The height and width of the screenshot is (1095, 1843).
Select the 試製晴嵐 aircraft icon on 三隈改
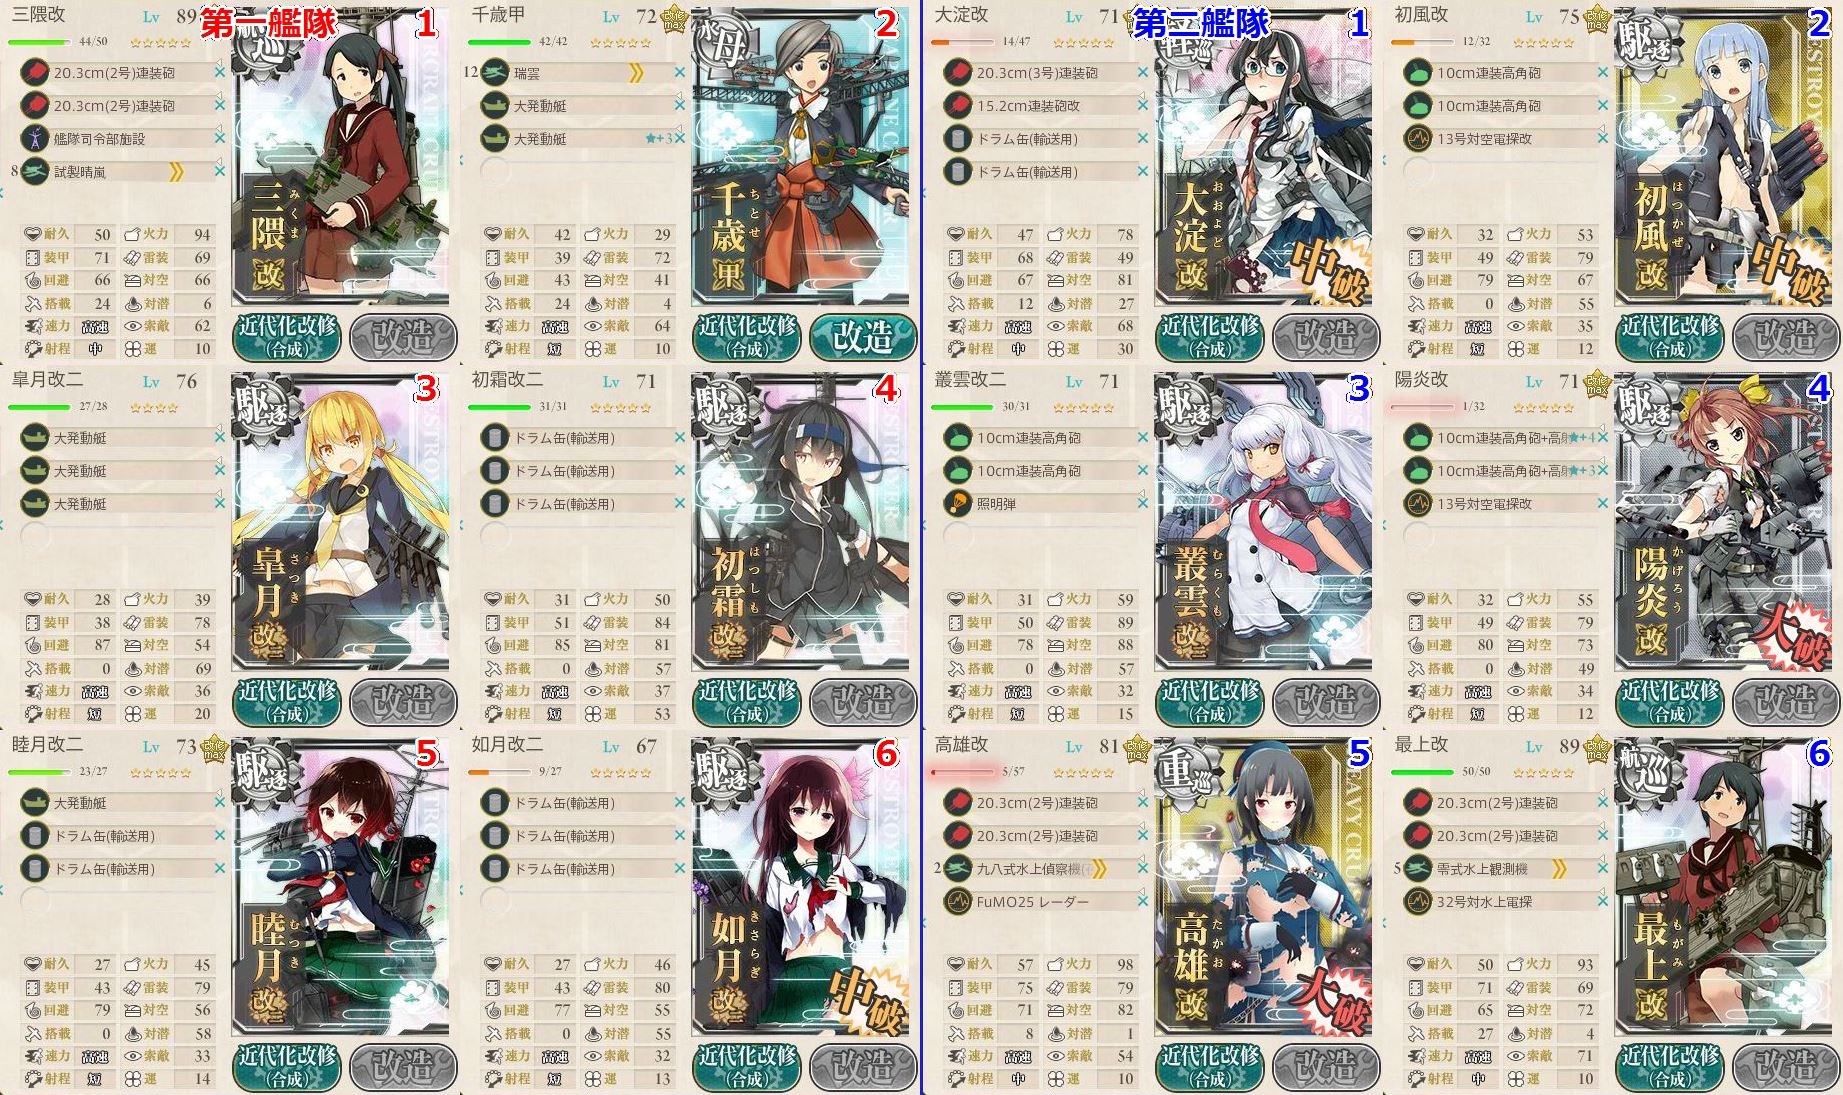[35, 172]
